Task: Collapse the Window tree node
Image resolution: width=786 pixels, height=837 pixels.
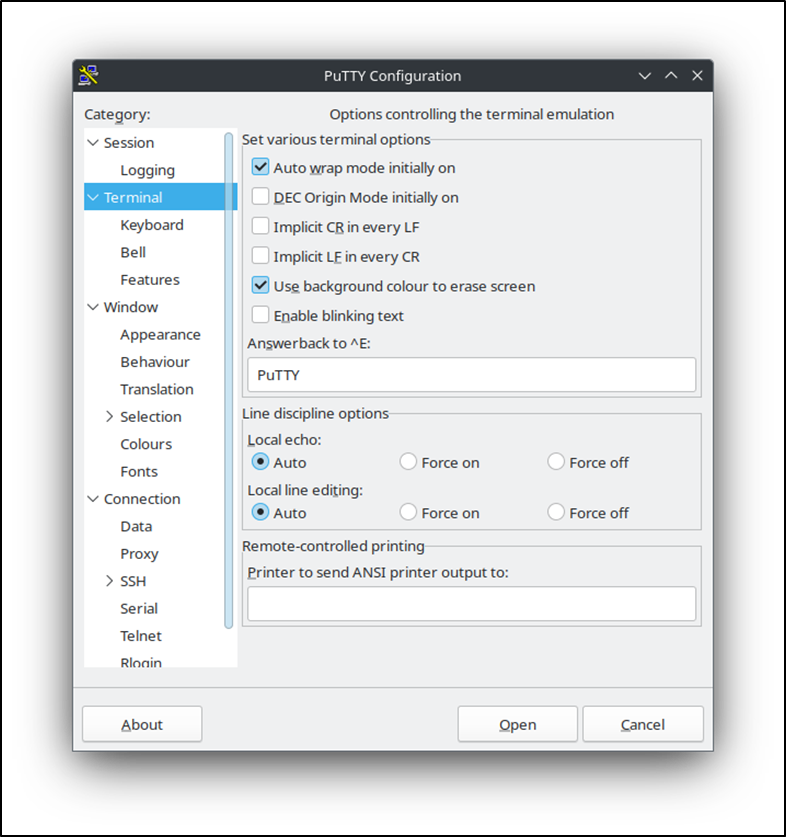Action: 93,307
